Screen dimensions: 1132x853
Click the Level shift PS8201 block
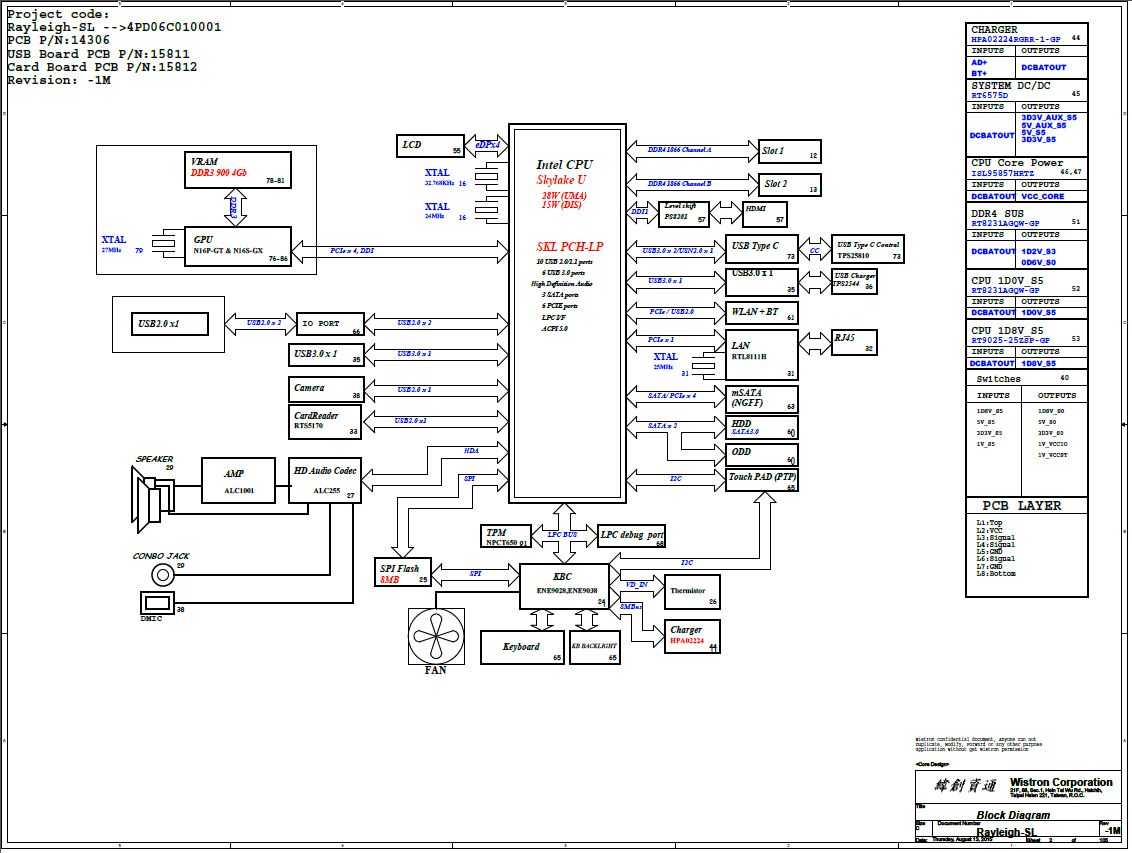tap(684, 214)
